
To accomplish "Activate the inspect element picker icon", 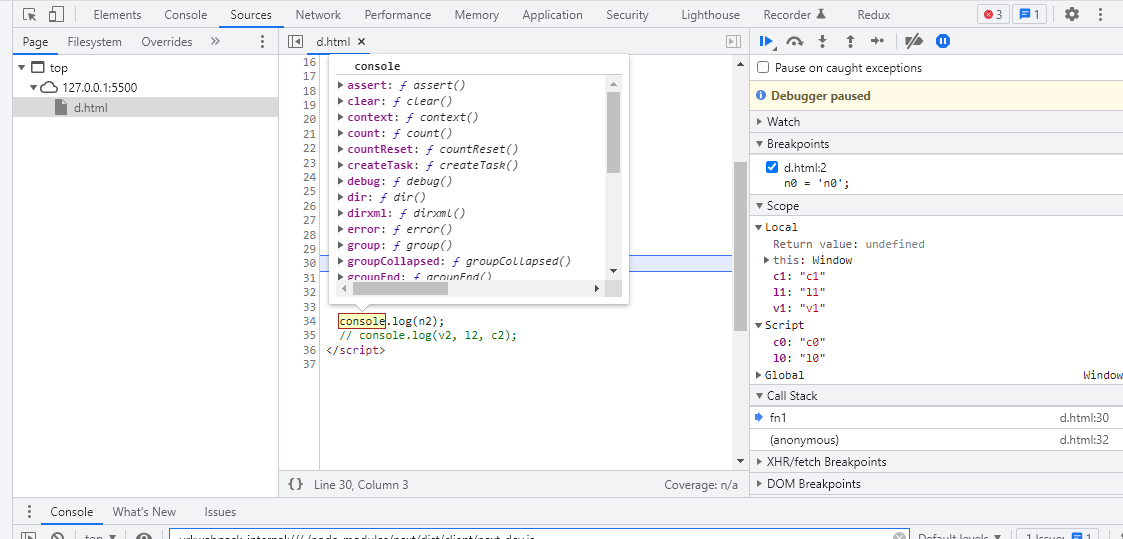I will pyautogui.click(x=29, y=14).
